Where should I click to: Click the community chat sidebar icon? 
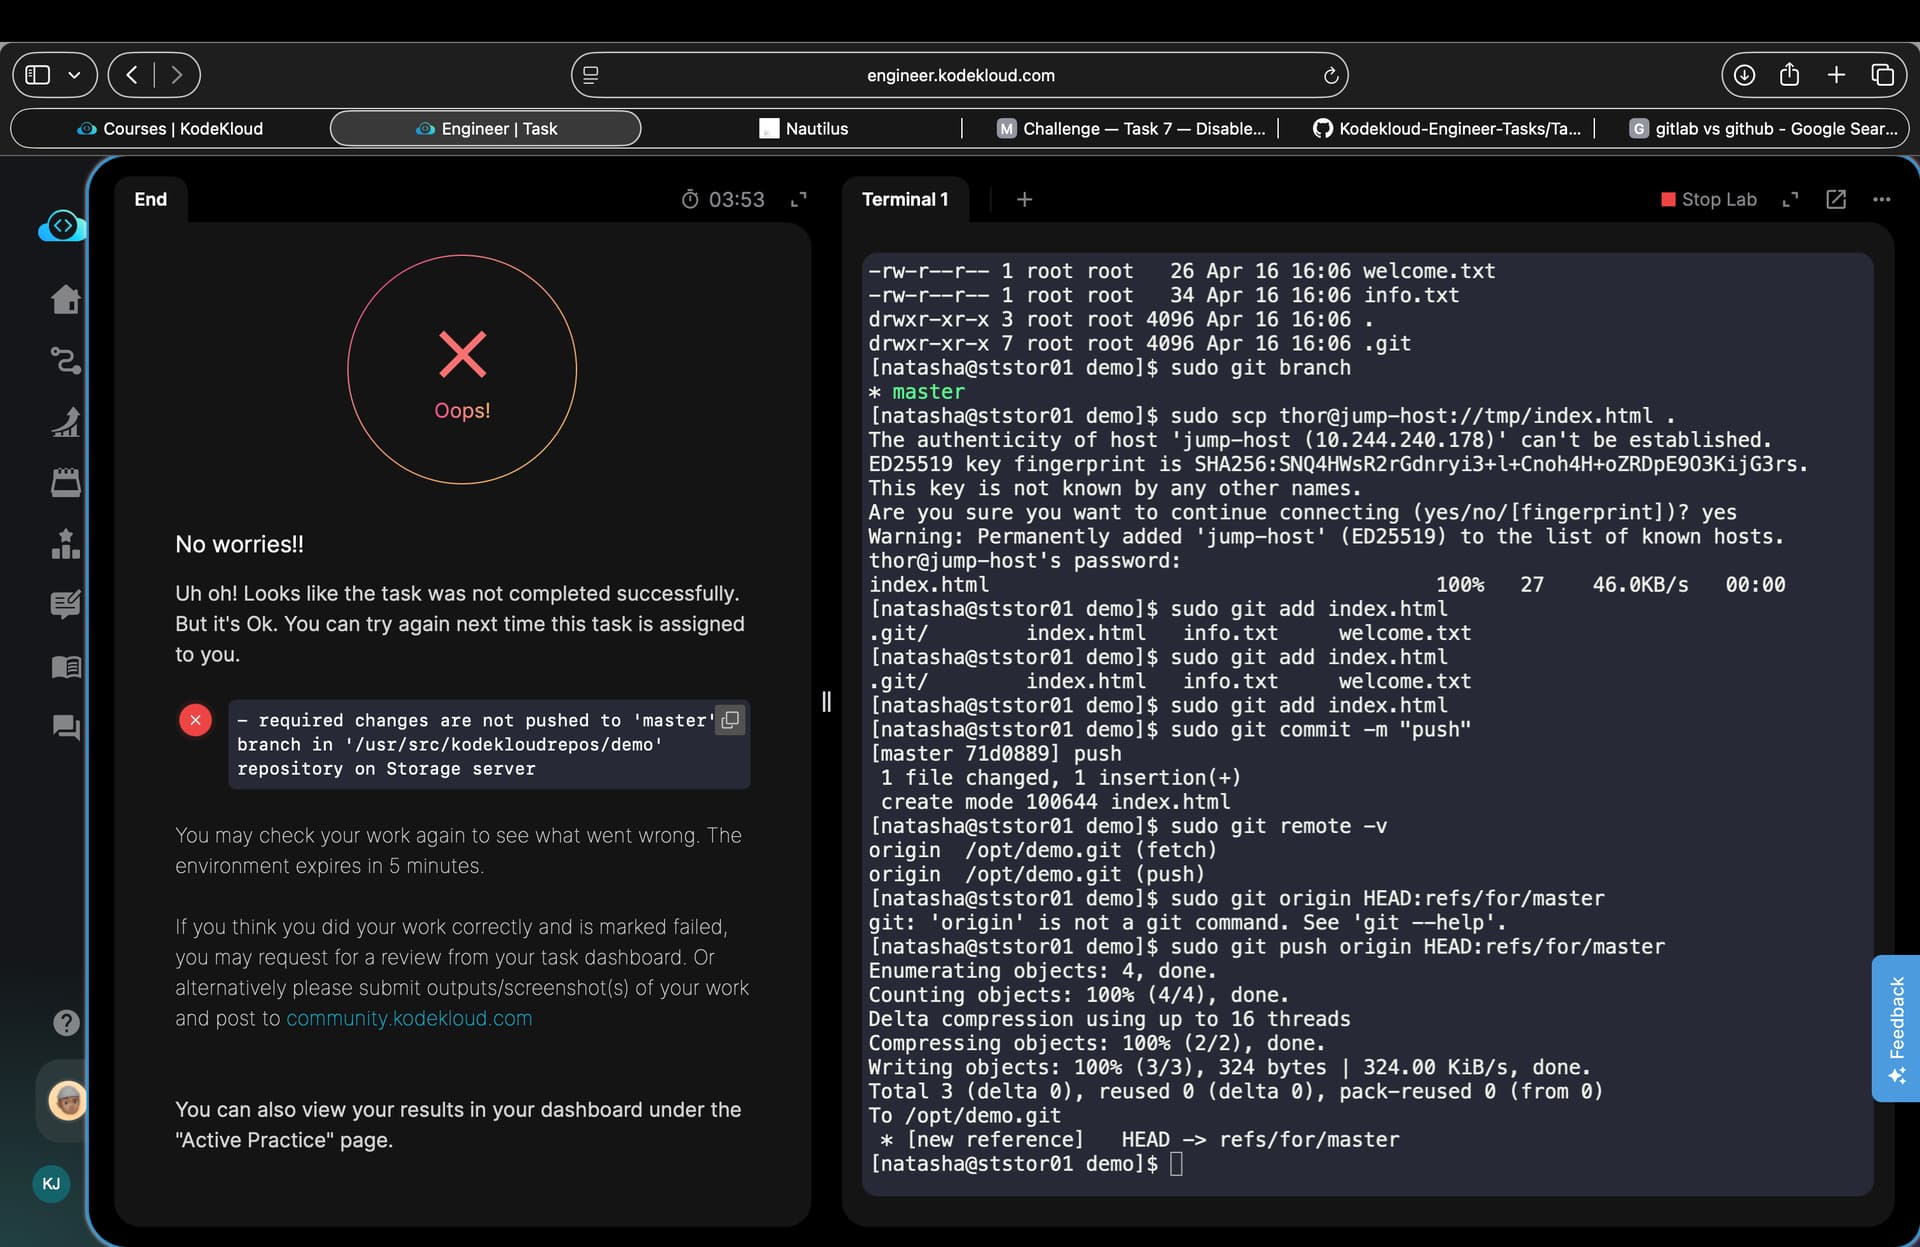(66, 727)
